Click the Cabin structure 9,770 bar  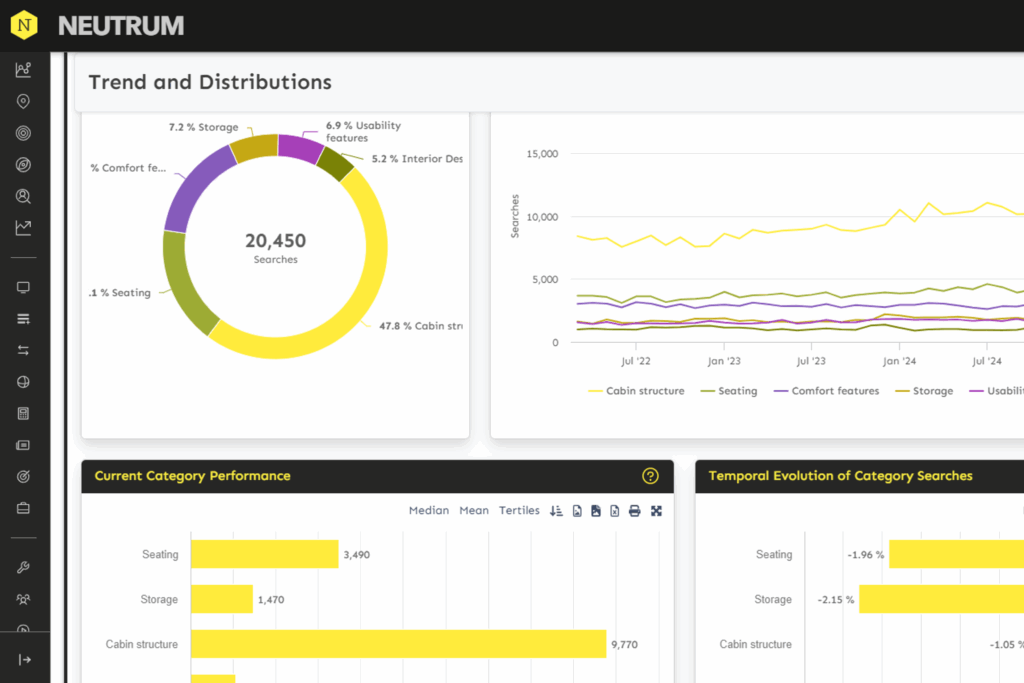pos(398,644)
